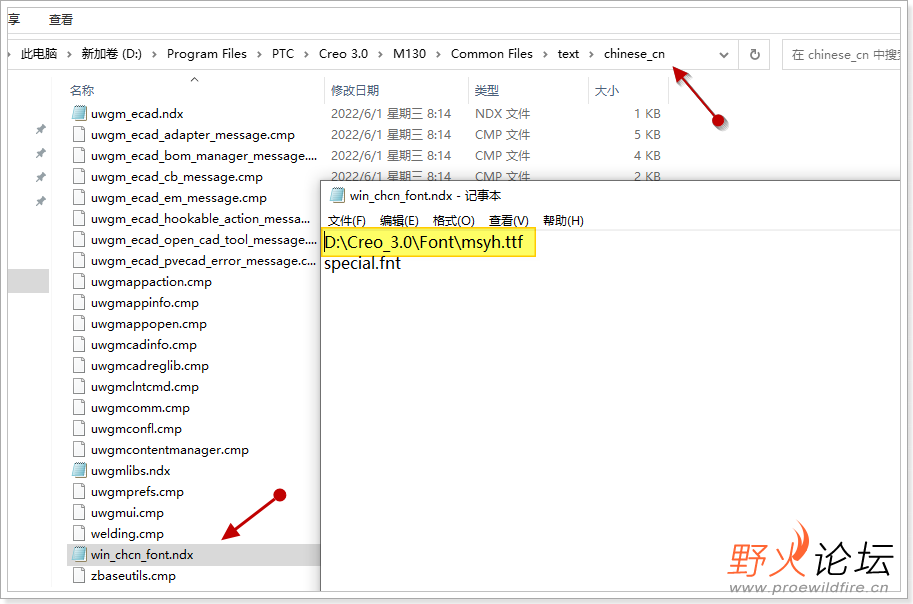
Task: Click the uwgmui.cmp file icon
Action: click(79, 512)
